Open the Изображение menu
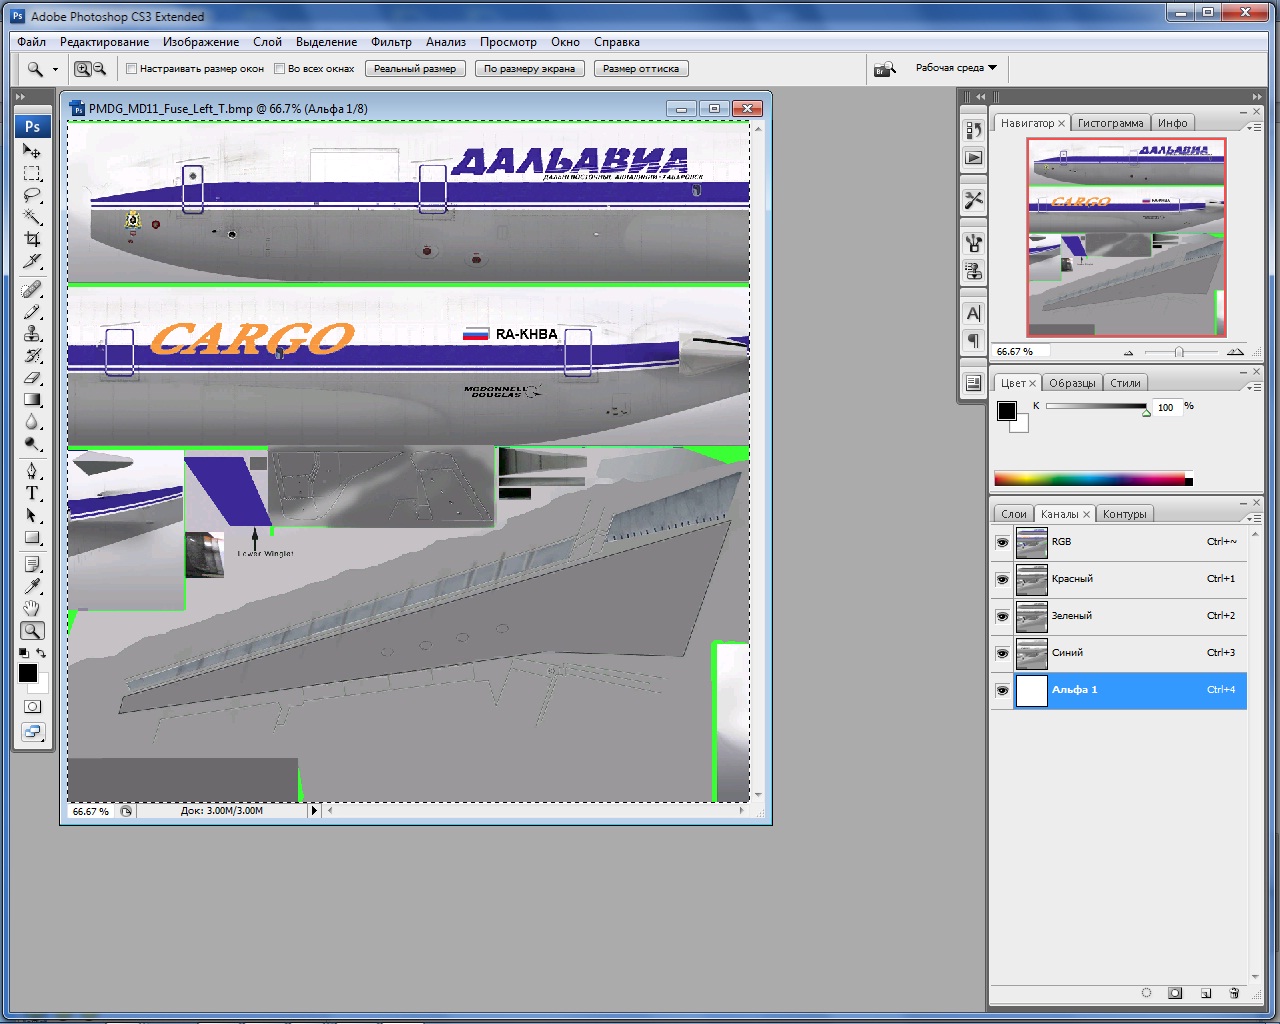Screen dimensions: 1280x1024 tap(201, 42)
